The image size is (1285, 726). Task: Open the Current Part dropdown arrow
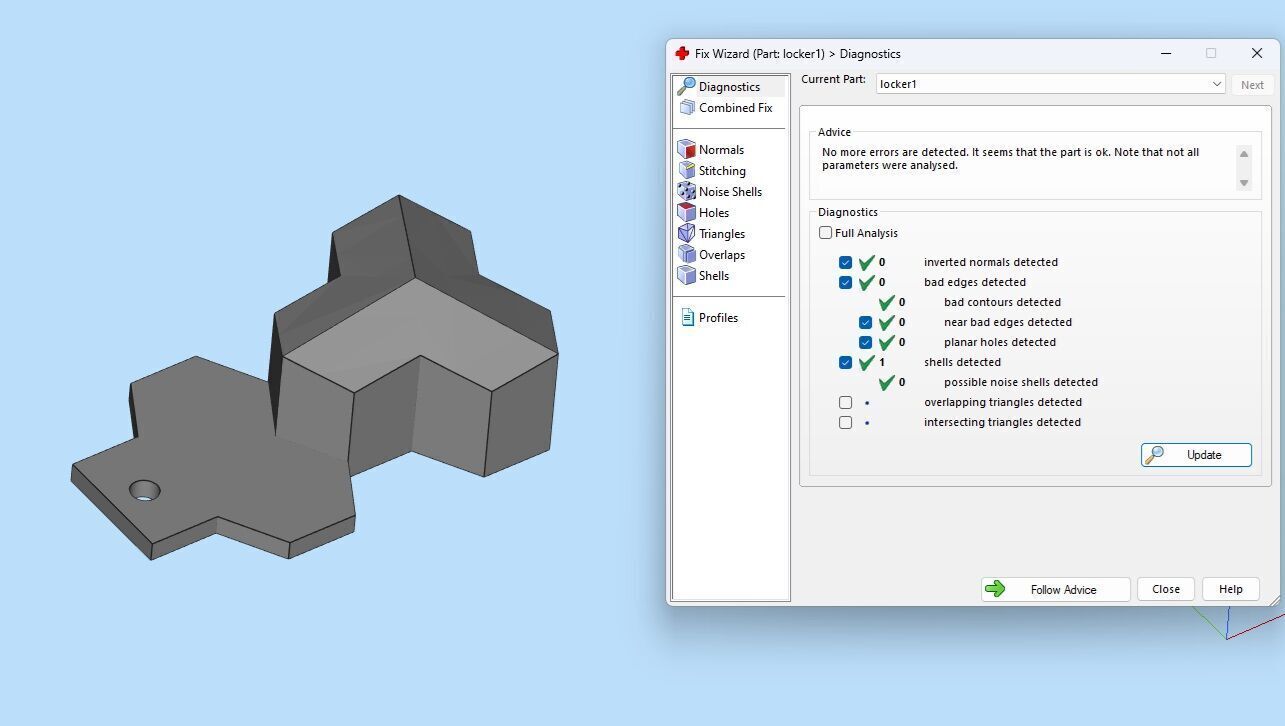[x=1216, y=84]
